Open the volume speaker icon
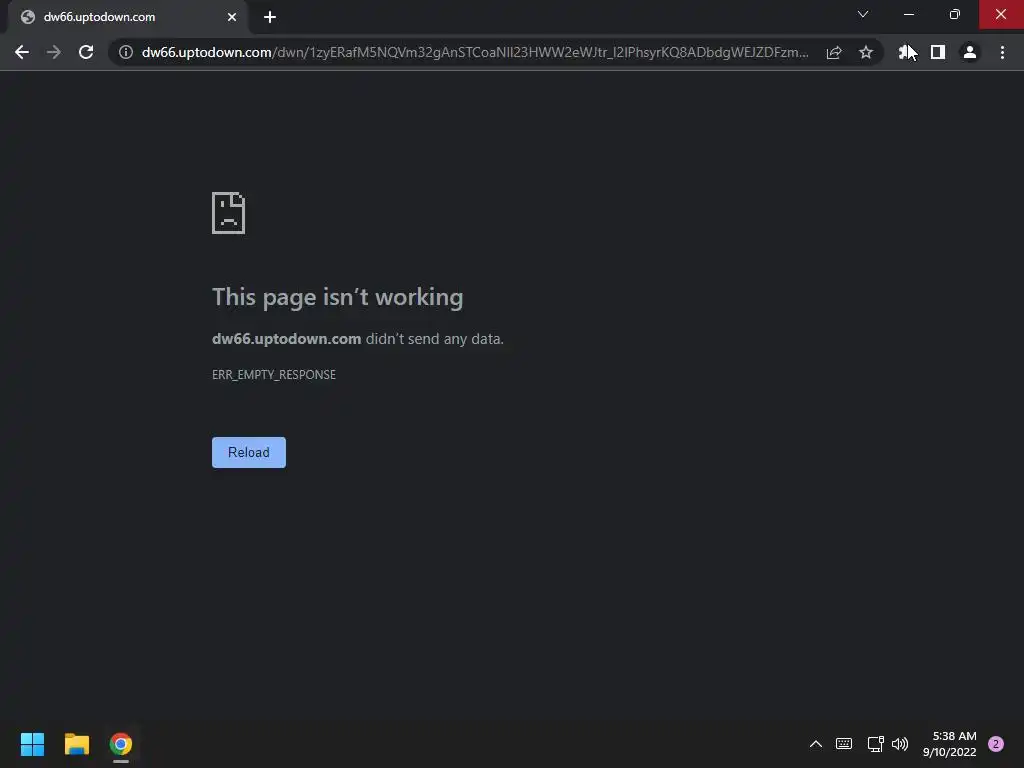The width and height of the screenshot is (1024, 768). point(900,744)
